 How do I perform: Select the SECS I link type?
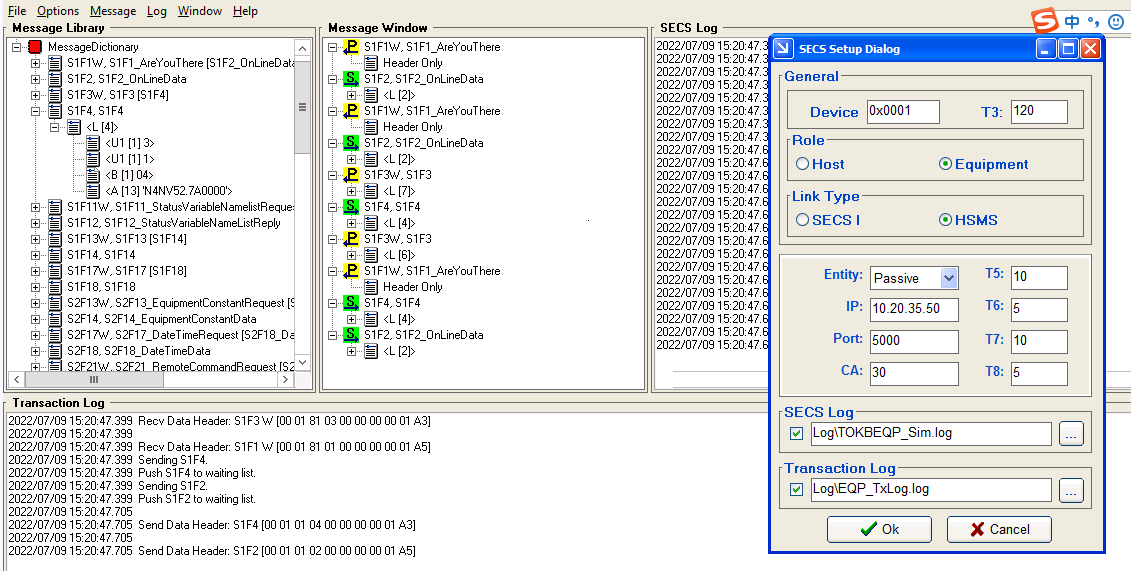802,220
